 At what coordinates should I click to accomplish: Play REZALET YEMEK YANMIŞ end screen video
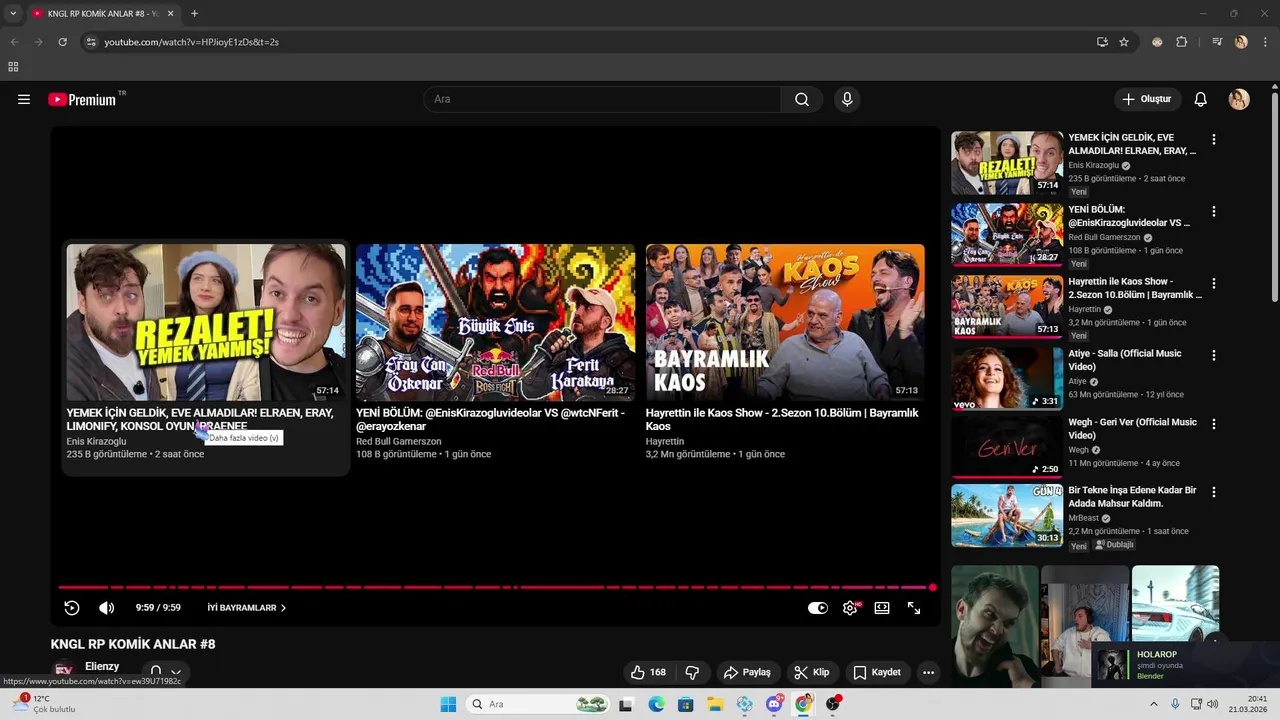(x=206, y=322)
